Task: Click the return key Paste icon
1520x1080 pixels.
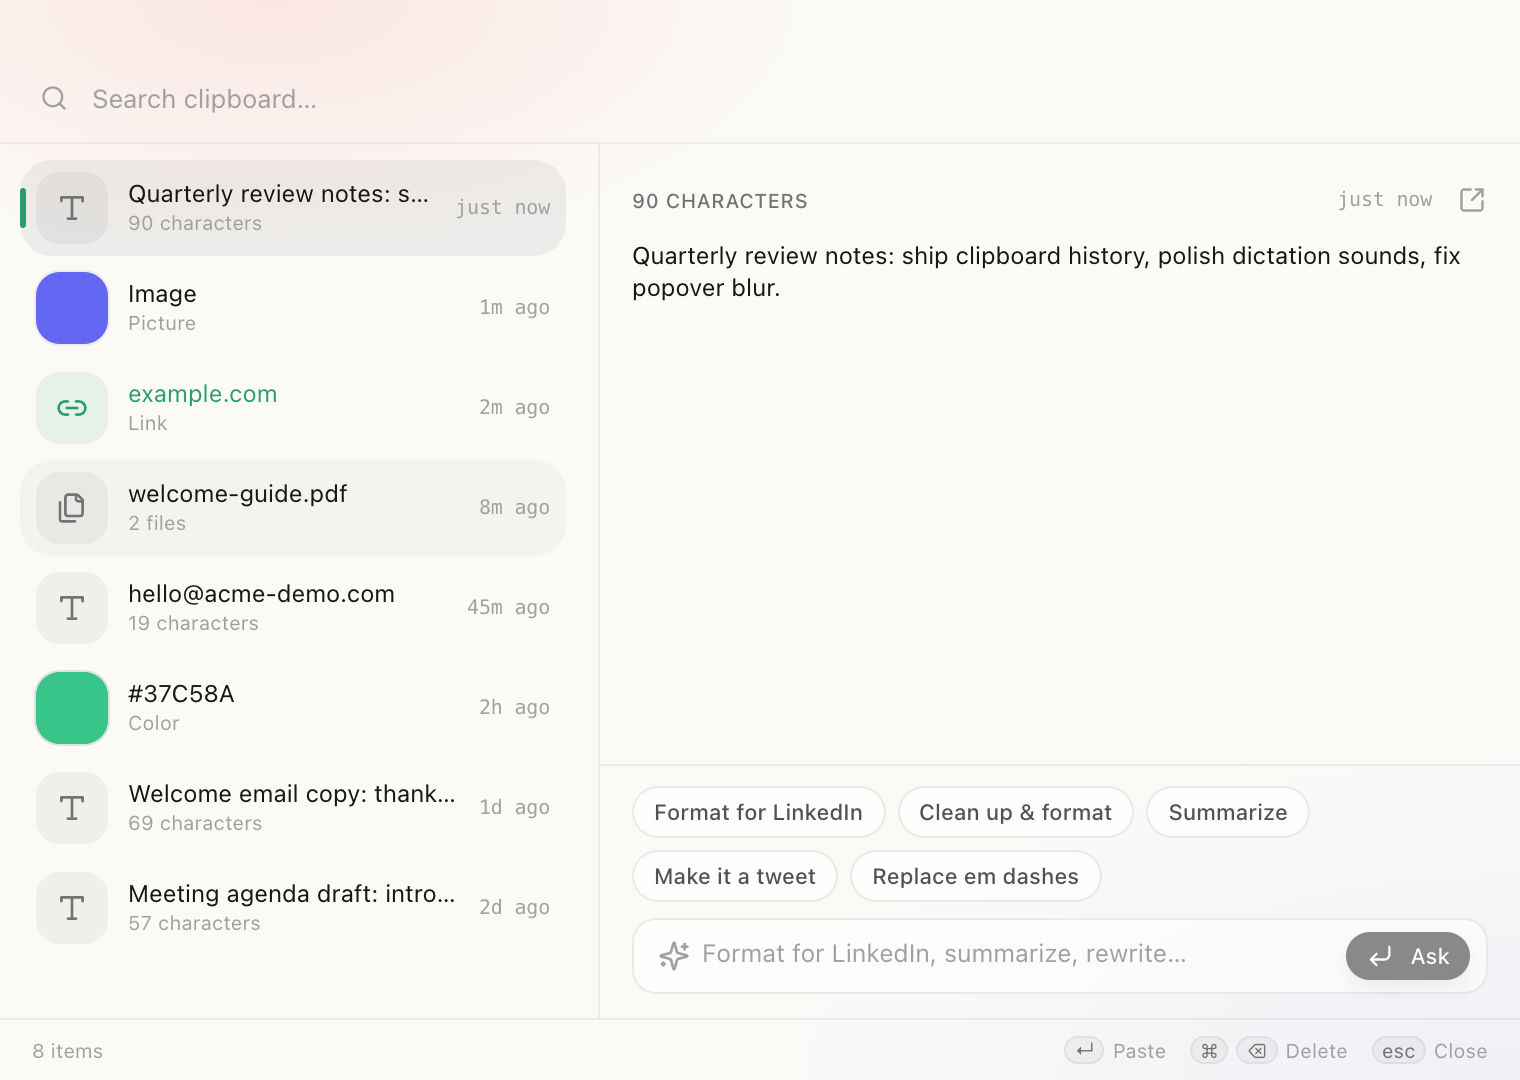Action: [1084, 1050]
